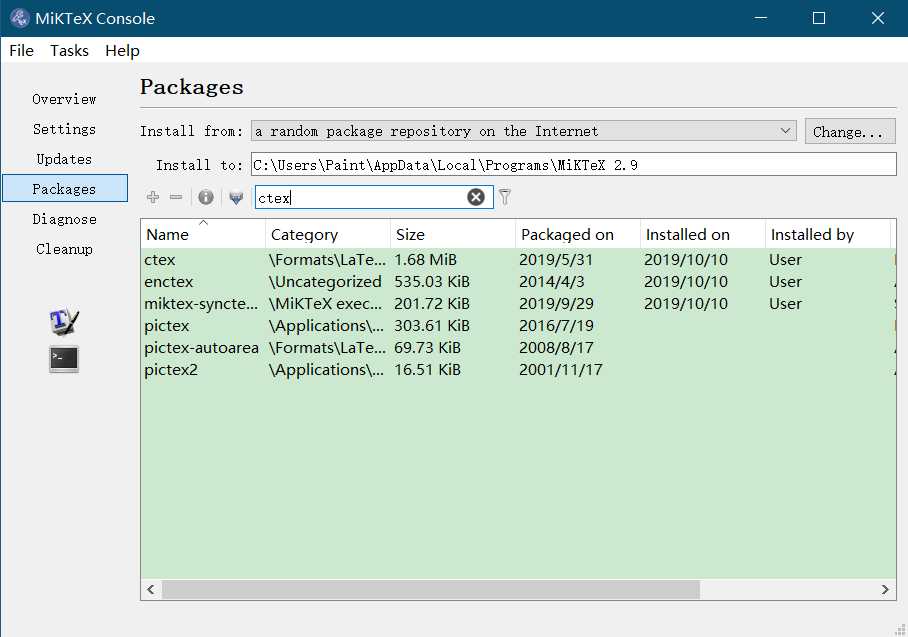This screenshot has height=637, width=908.
Task: Sort by the Category column header
Action: coord(328,234)
